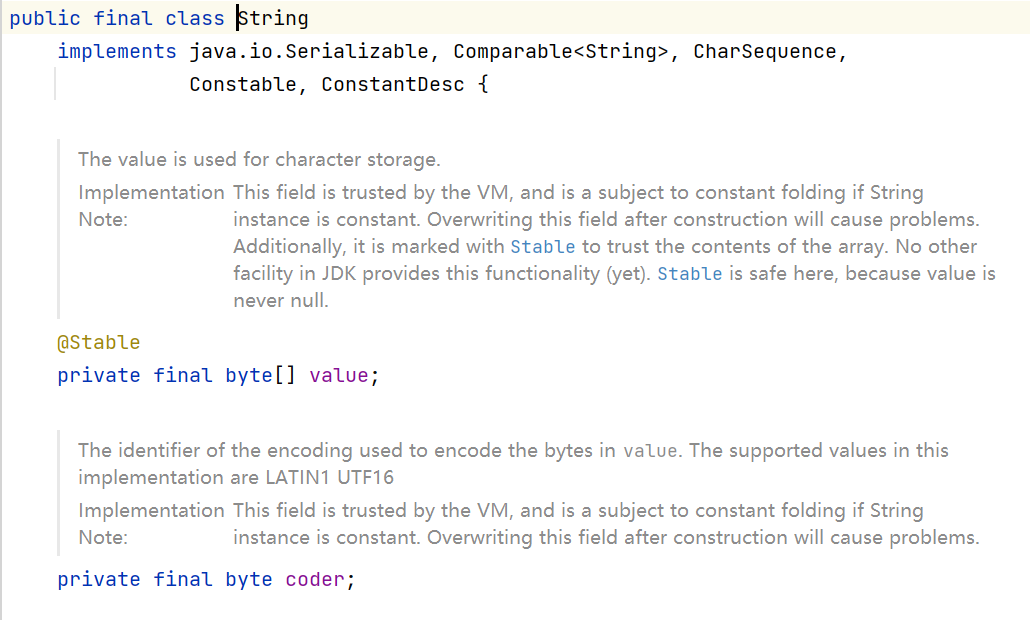Open the Stable link before "is safe here"
1030x620 pixels.
[689, 274]
